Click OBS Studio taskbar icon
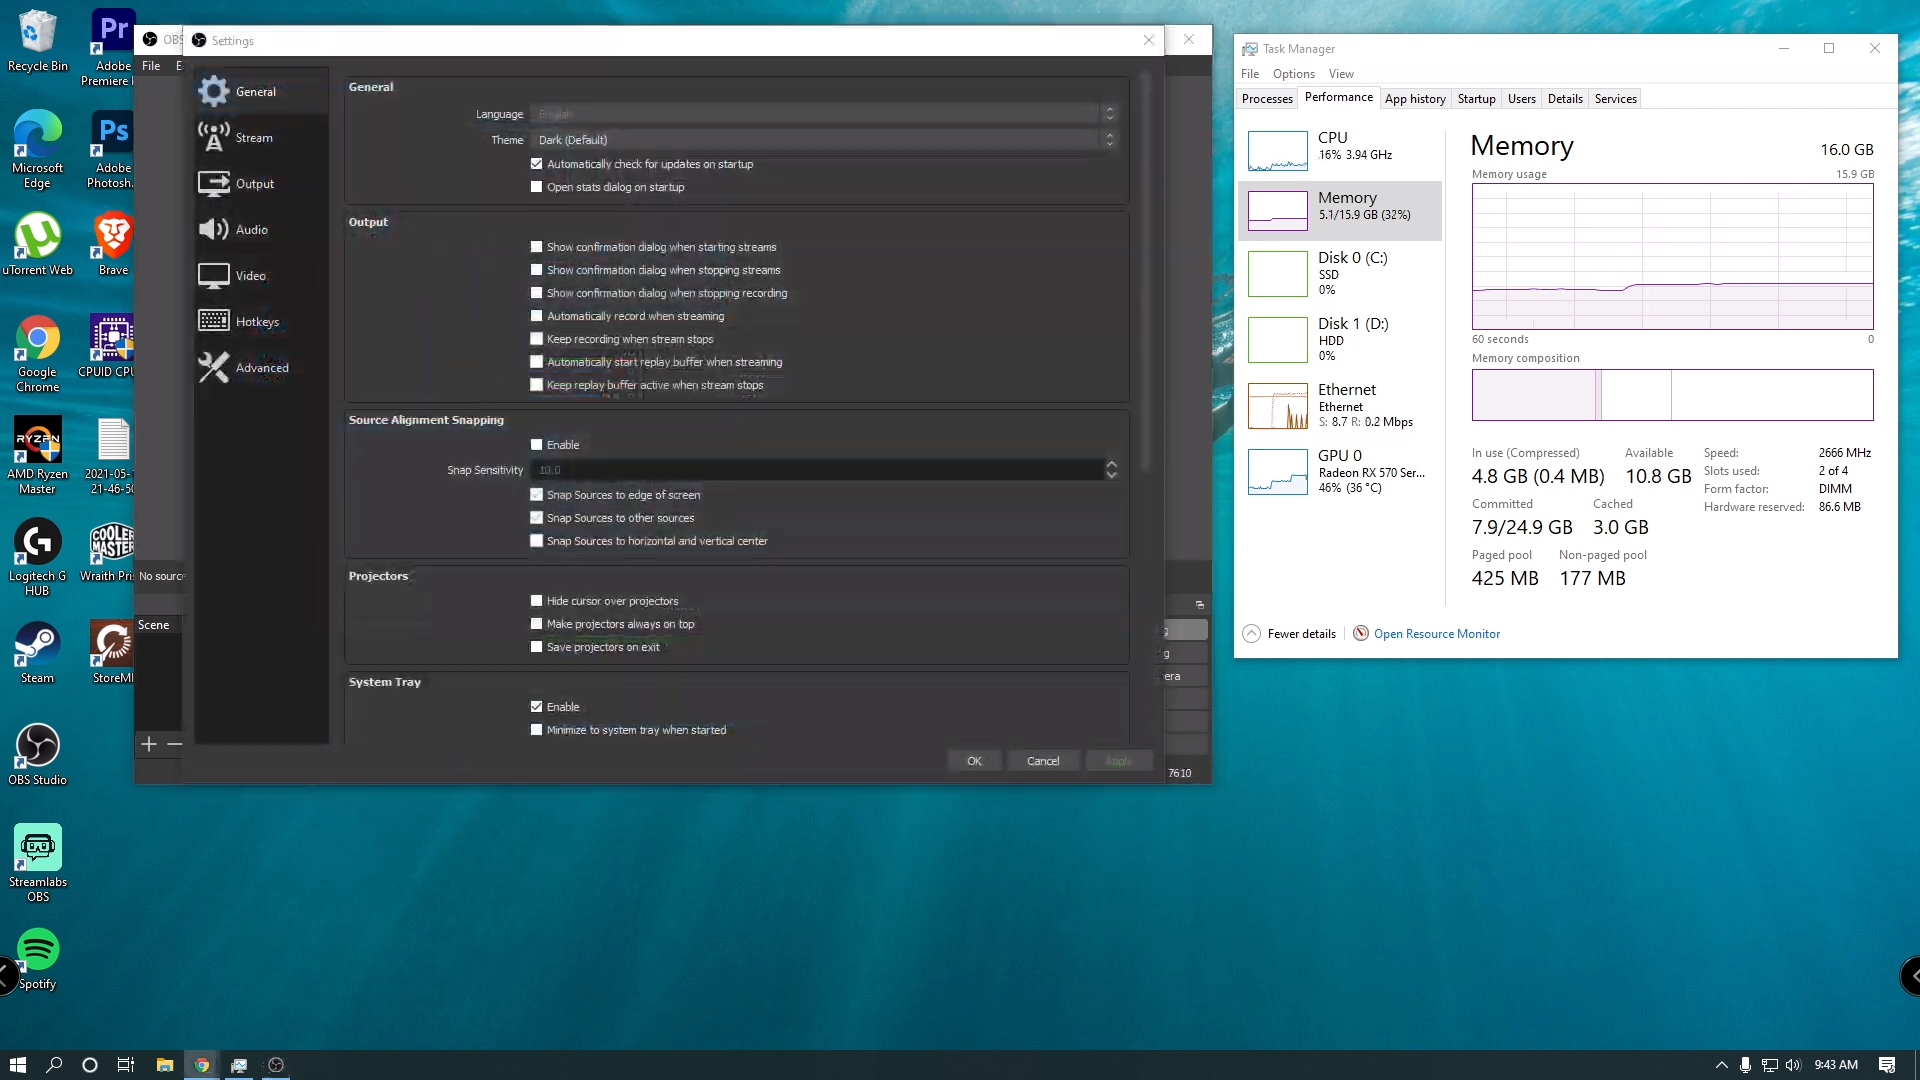Viewport: 1920px width, 1080px height. click(x=276, y=1065)
